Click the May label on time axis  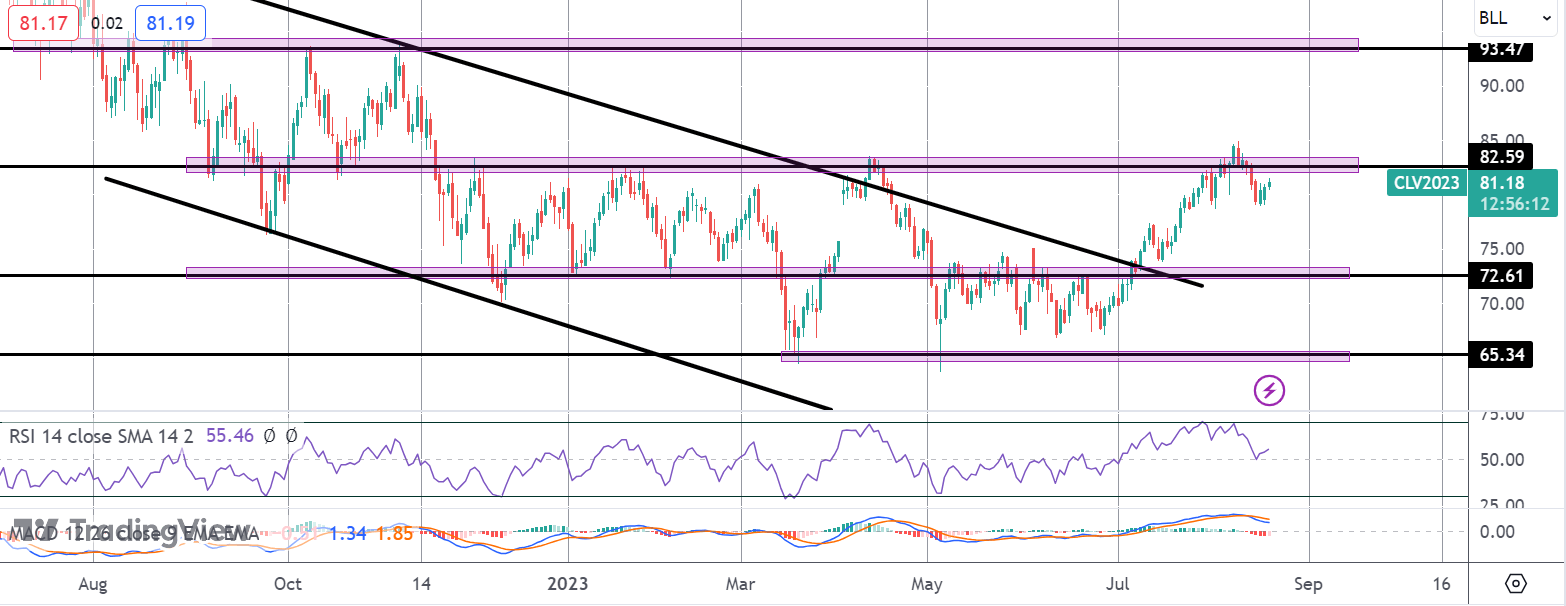tap(928, 582)
